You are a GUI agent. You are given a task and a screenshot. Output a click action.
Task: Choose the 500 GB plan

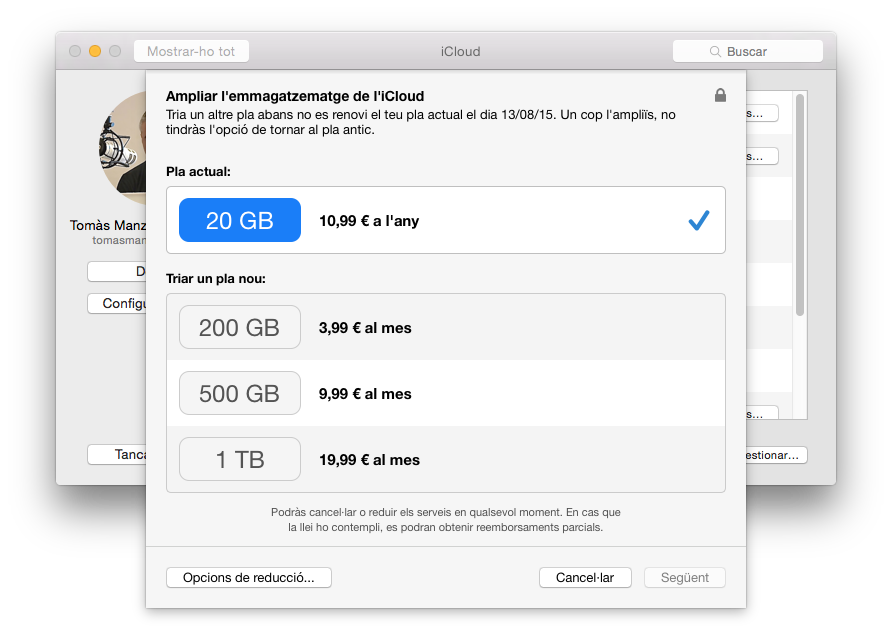[x=239, y=393]
